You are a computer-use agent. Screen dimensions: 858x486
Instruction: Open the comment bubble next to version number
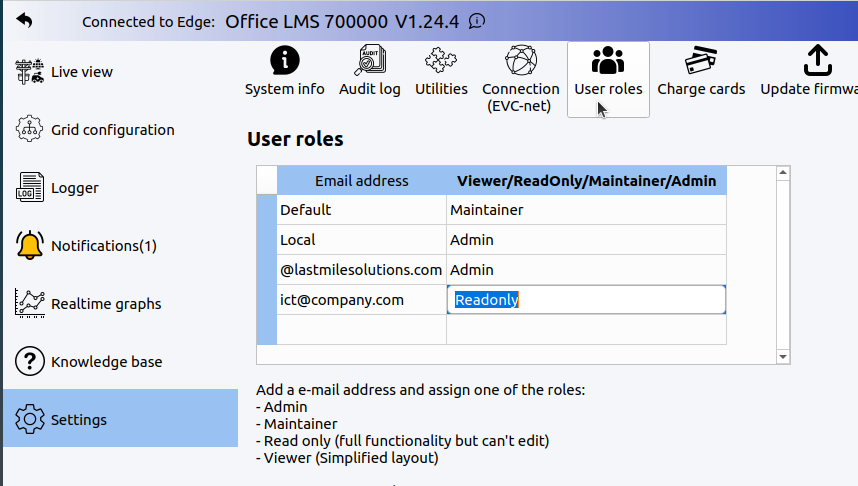[x=477, y=21]
